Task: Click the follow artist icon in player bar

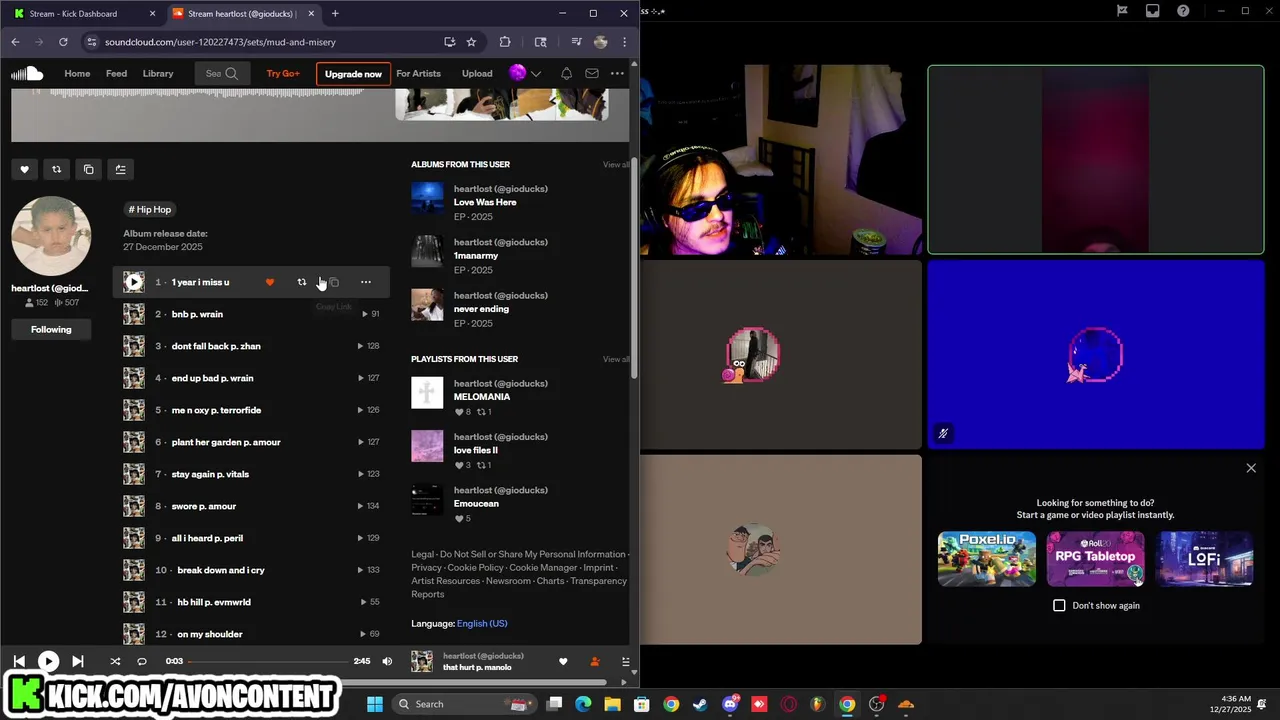Action: (594, 661)
